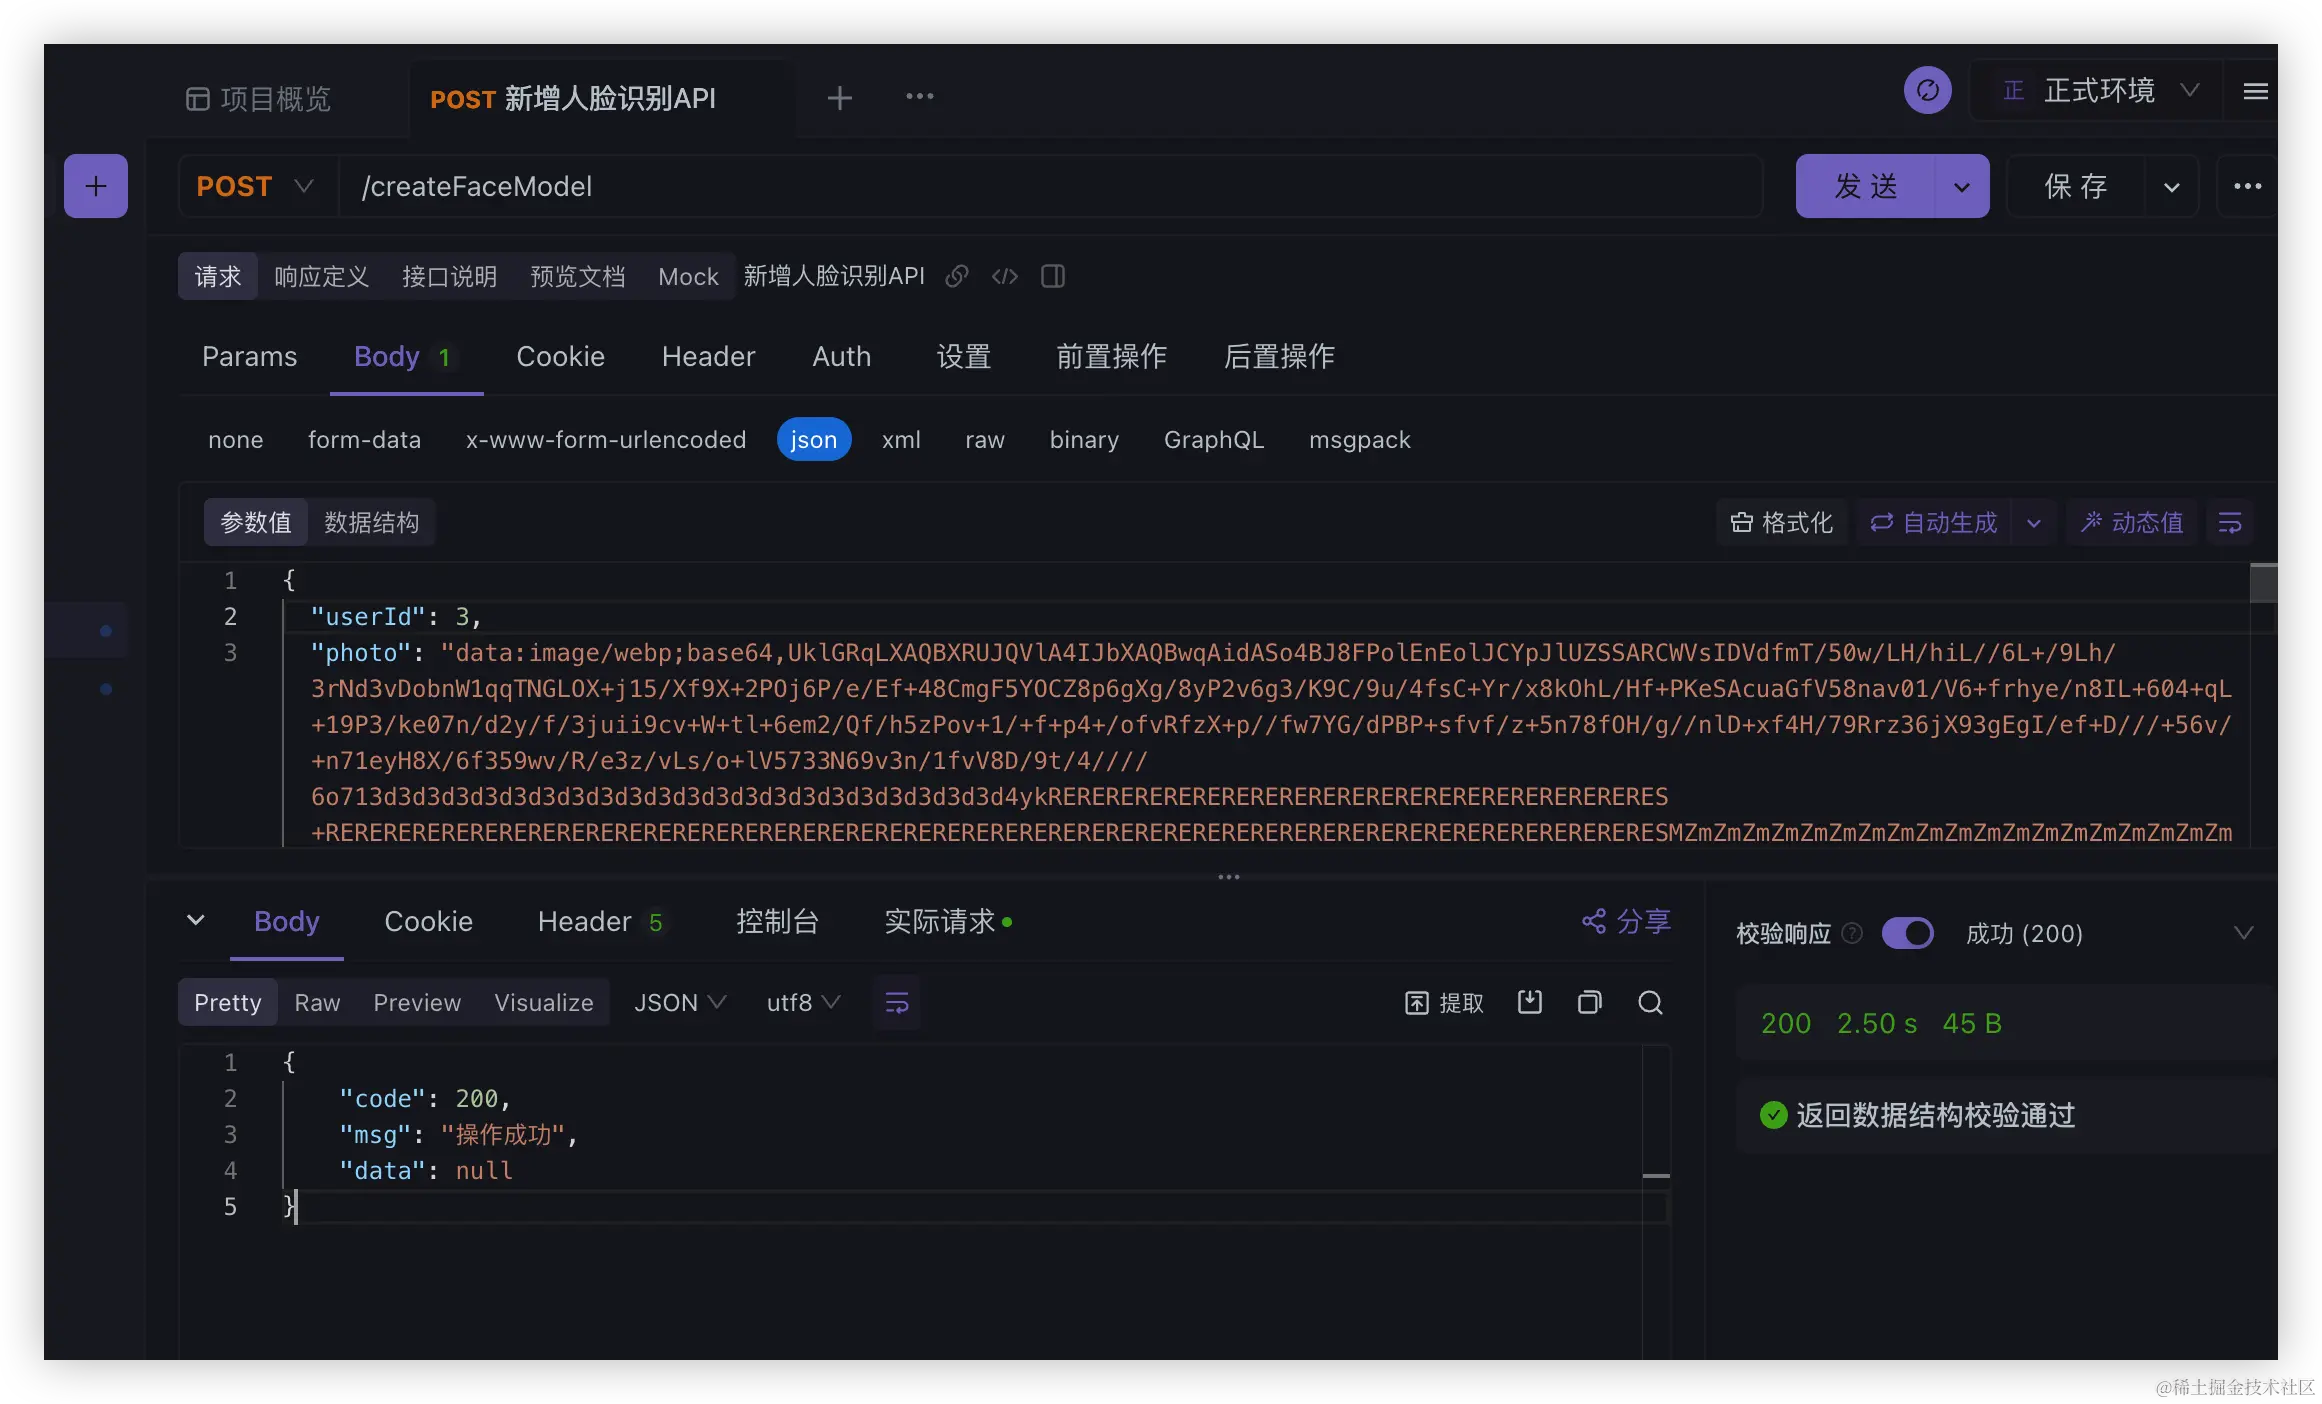
Task: Click the 格式化 format button
Action: (x=1781, y=523)
